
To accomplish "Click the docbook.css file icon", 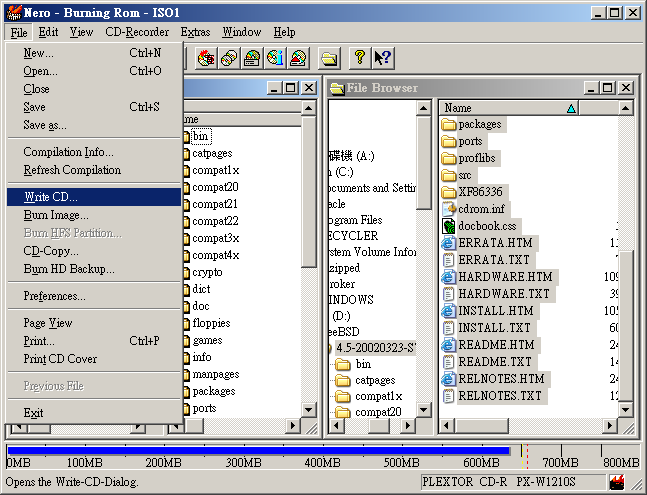I will pyautogui.click(x=449, y=226).
